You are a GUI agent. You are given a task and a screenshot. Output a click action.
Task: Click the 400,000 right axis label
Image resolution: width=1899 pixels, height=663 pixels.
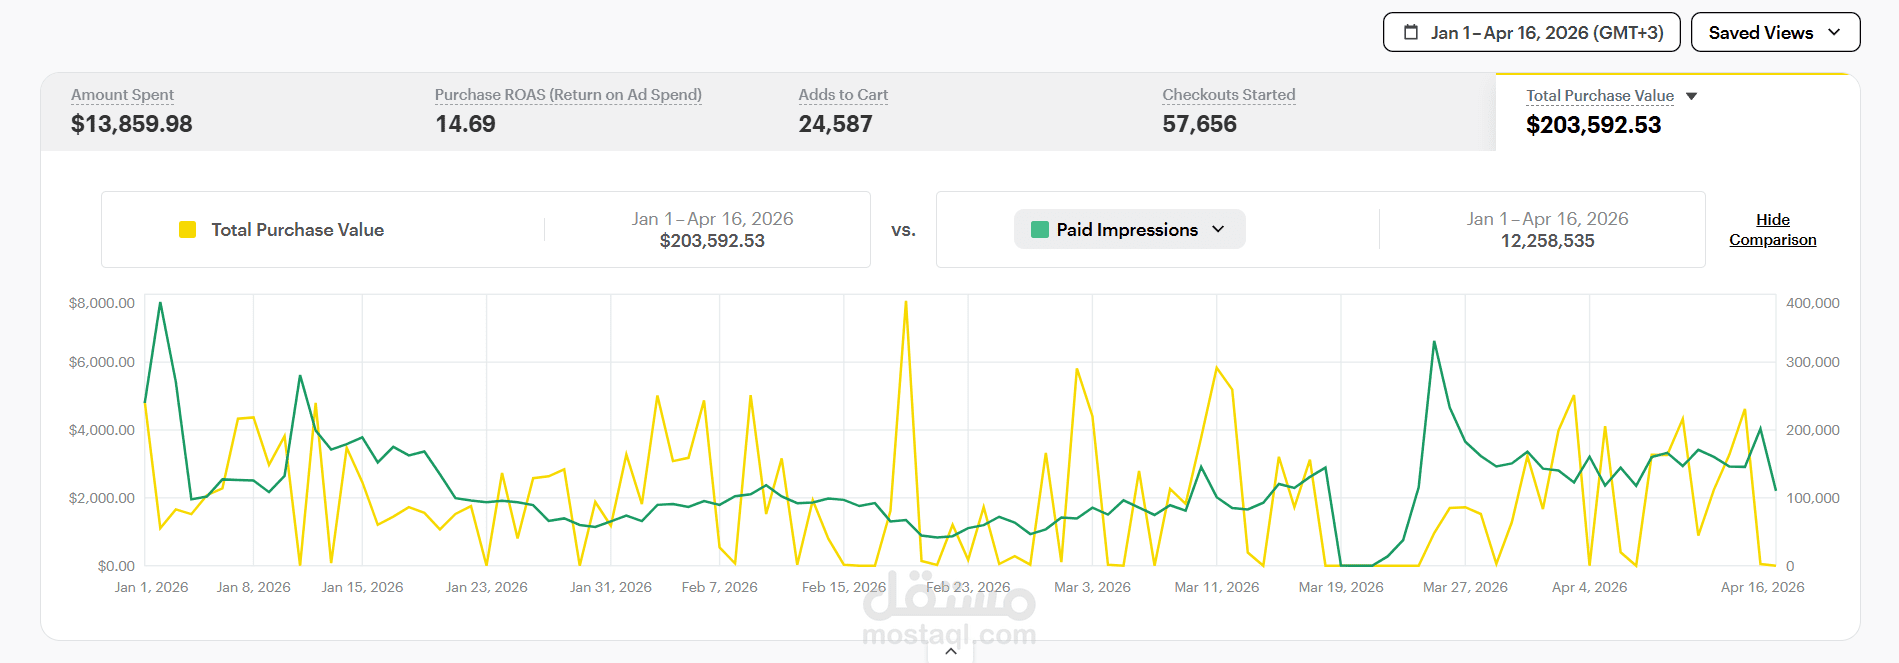coord(1812,303)
